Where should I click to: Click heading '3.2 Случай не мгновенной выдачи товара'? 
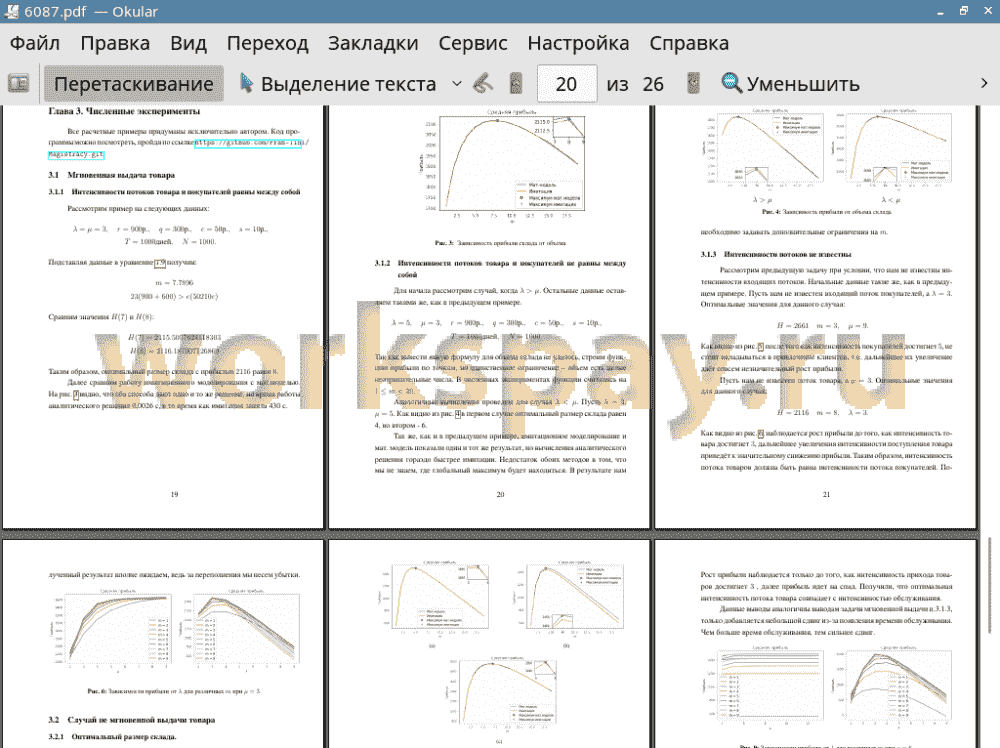coord(132,720)
